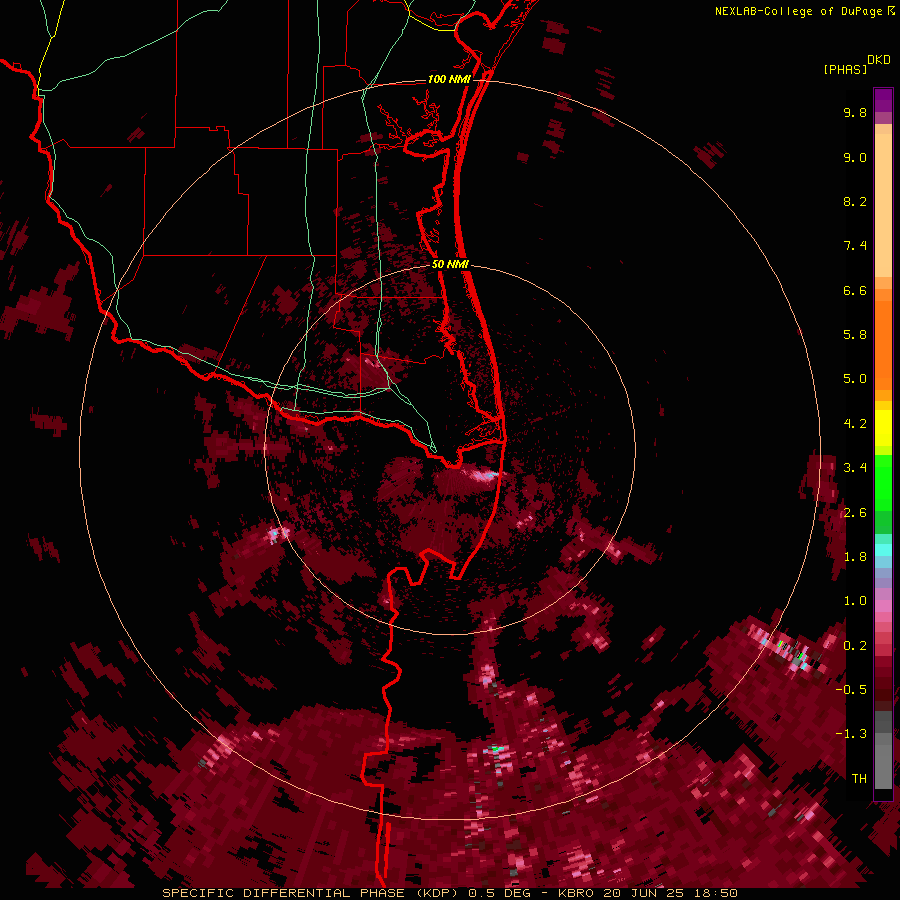Click the [PHAS] label above the color scale

(x=845, y=69)
